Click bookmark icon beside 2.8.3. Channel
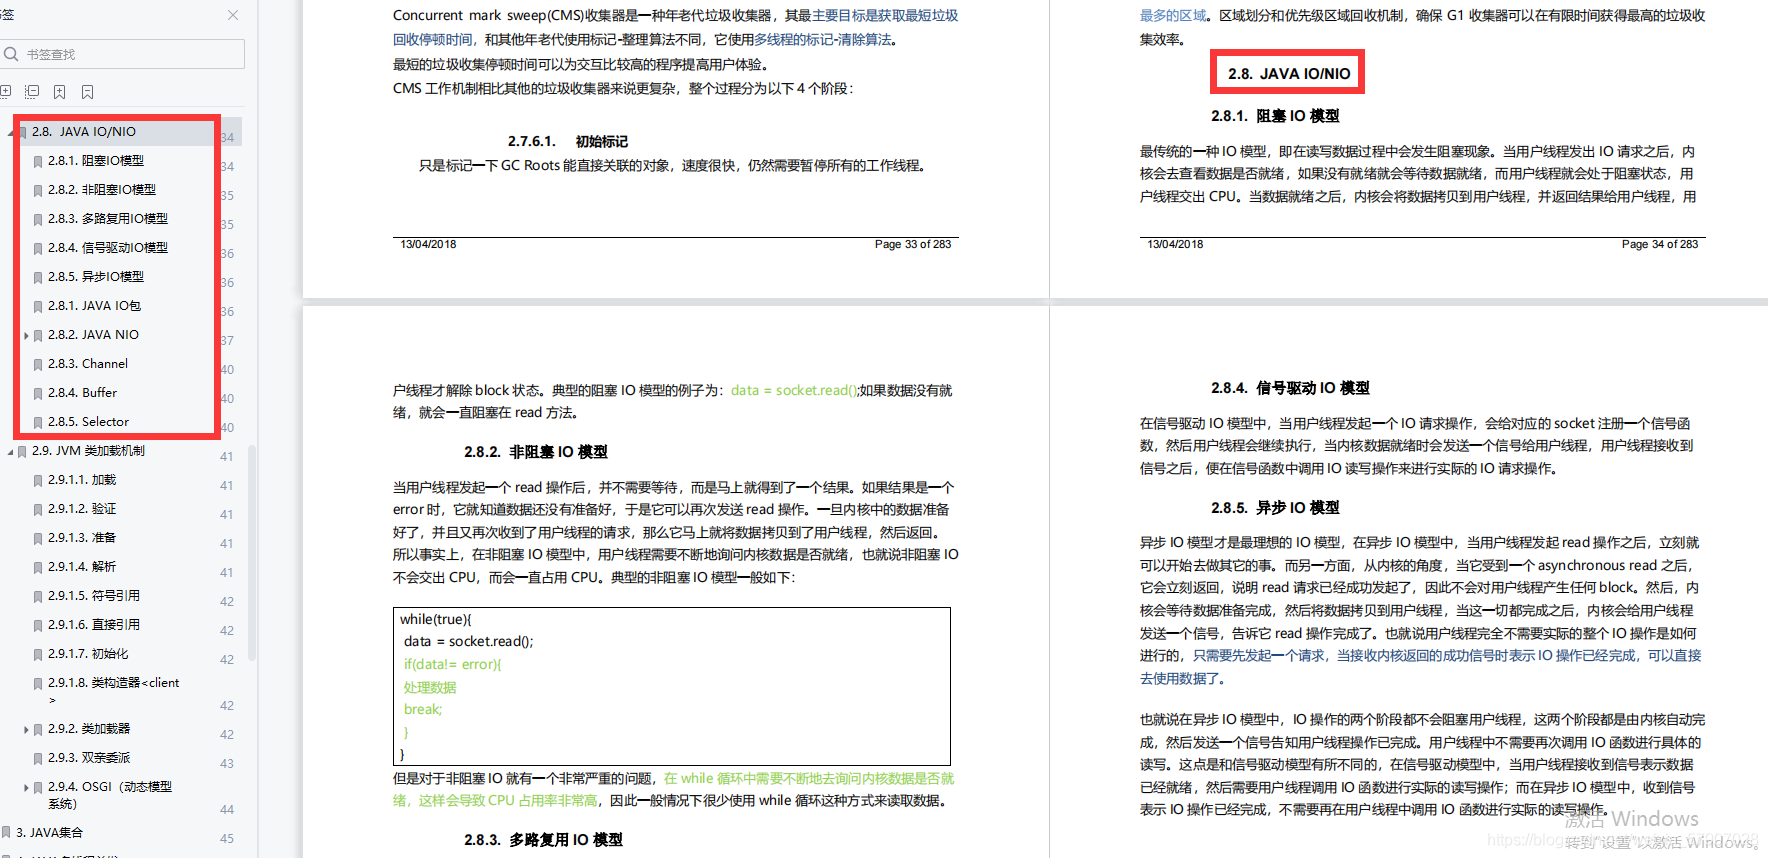The height and width of the screenshot is (858, 1768). (38, 364)
